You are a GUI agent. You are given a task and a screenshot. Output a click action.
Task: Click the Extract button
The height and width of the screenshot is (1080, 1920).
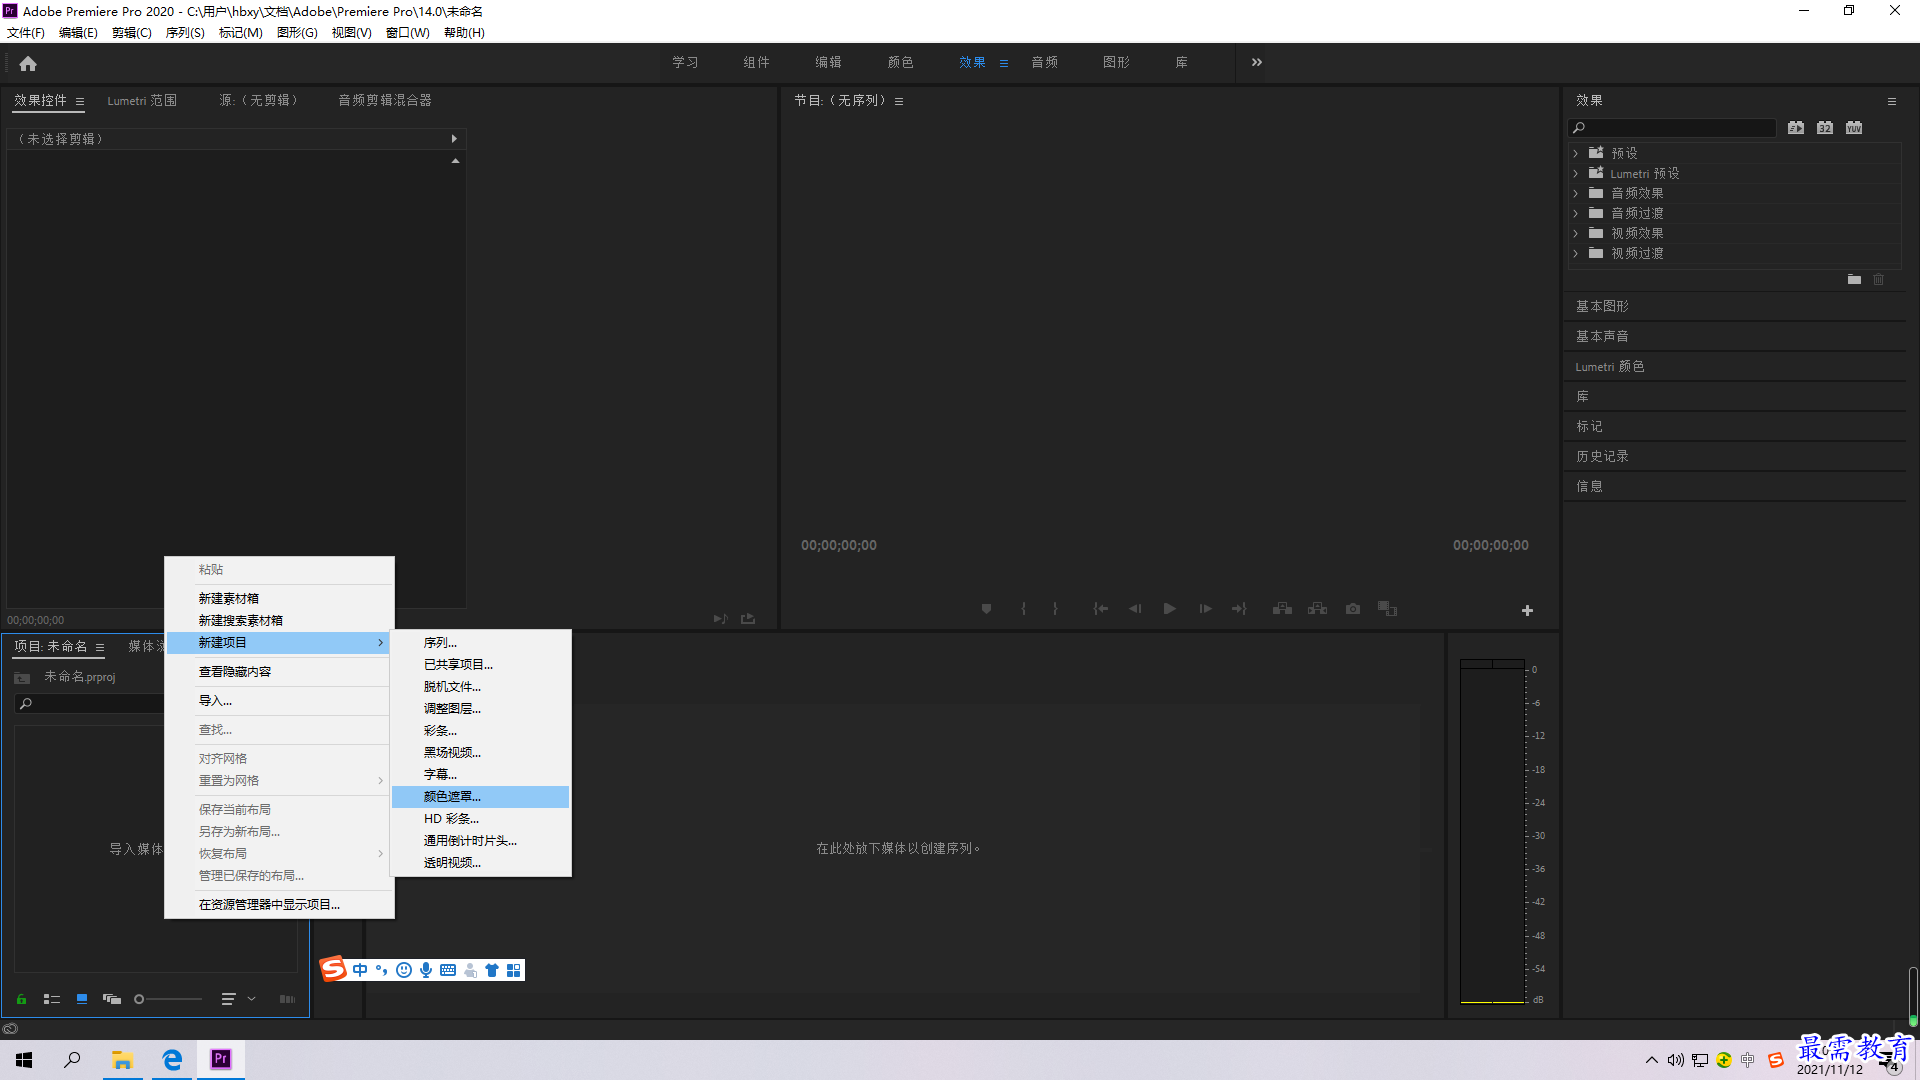tap(1318, 609)
